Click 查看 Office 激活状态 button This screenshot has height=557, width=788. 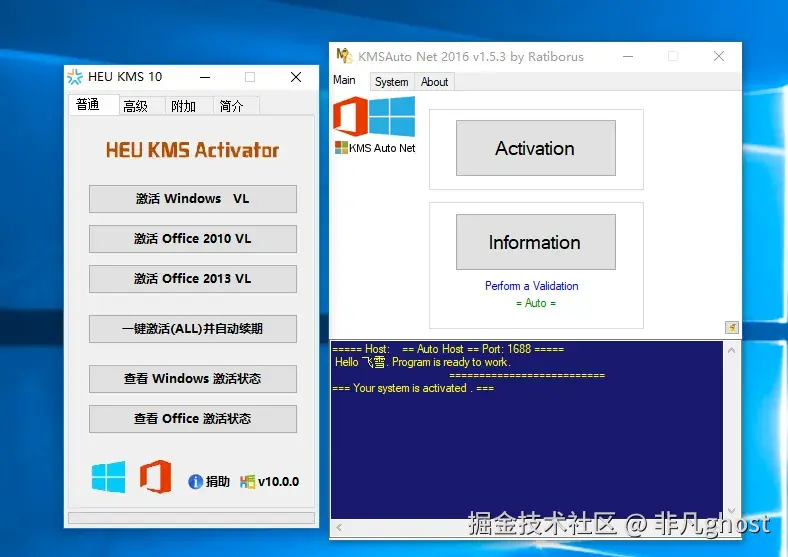click(x=193, y=419)
